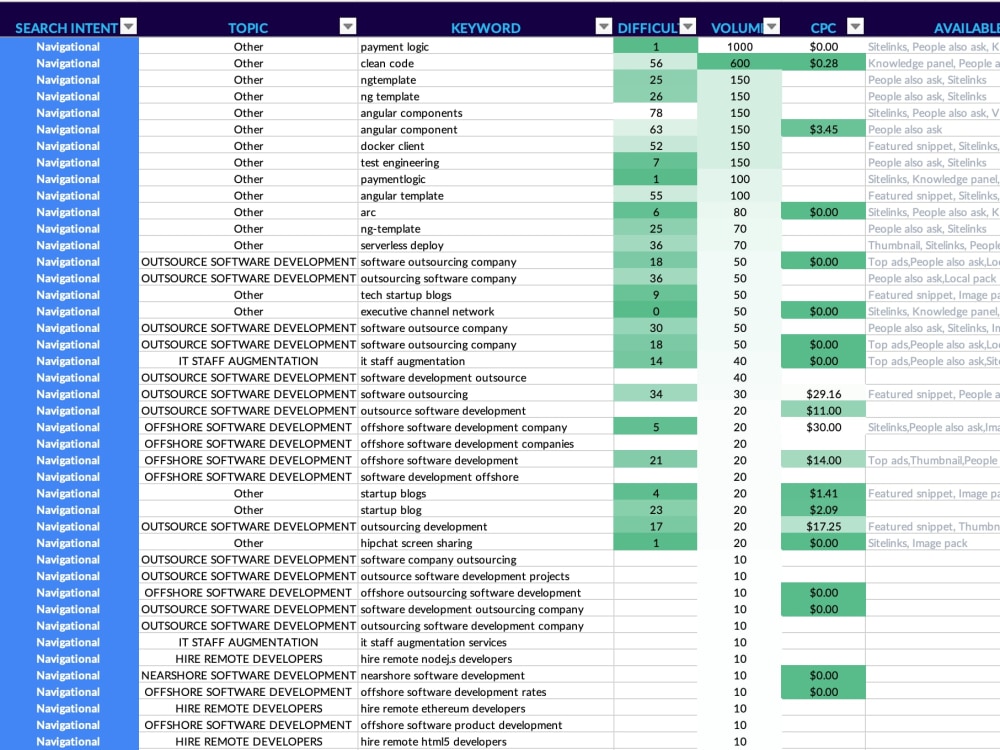Select the 'angular template' keyword cell
This screenshot has height=750, width=1000.
tap(485, 196)
